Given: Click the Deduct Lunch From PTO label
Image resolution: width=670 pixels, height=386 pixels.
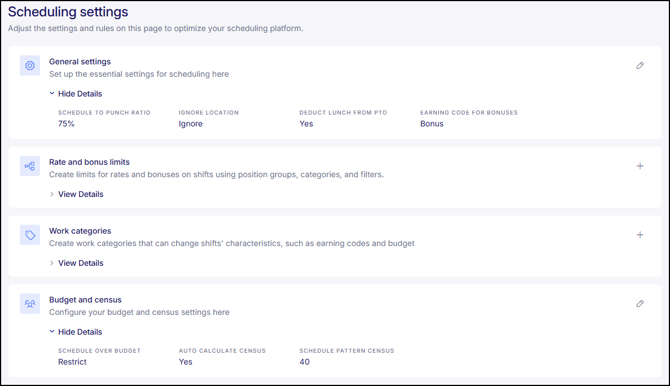Looking at the screenshot, I should [x=343, y=112].
